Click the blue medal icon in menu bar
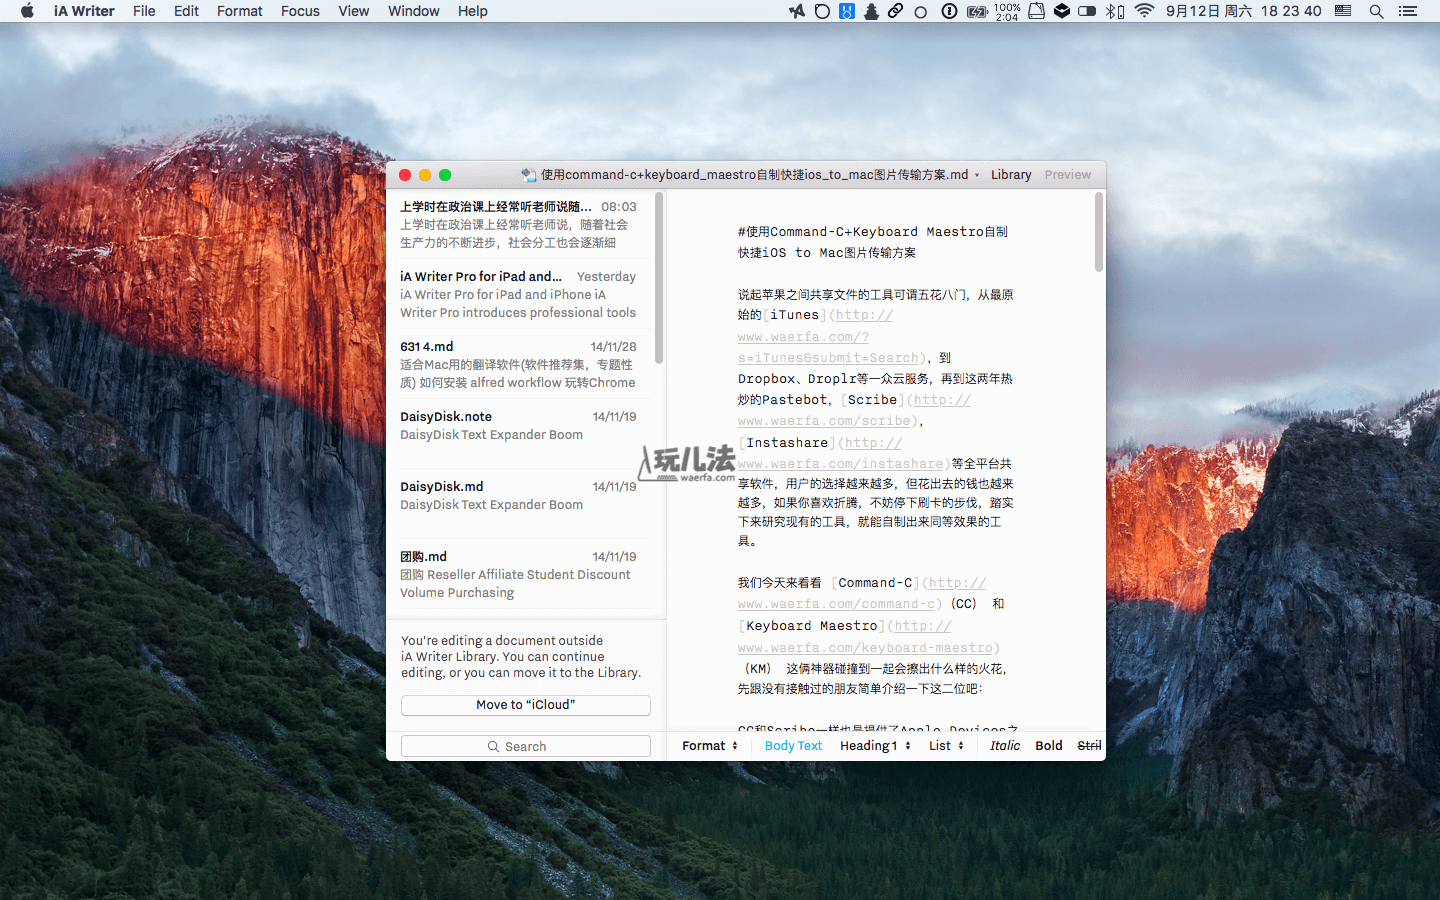 847,11
